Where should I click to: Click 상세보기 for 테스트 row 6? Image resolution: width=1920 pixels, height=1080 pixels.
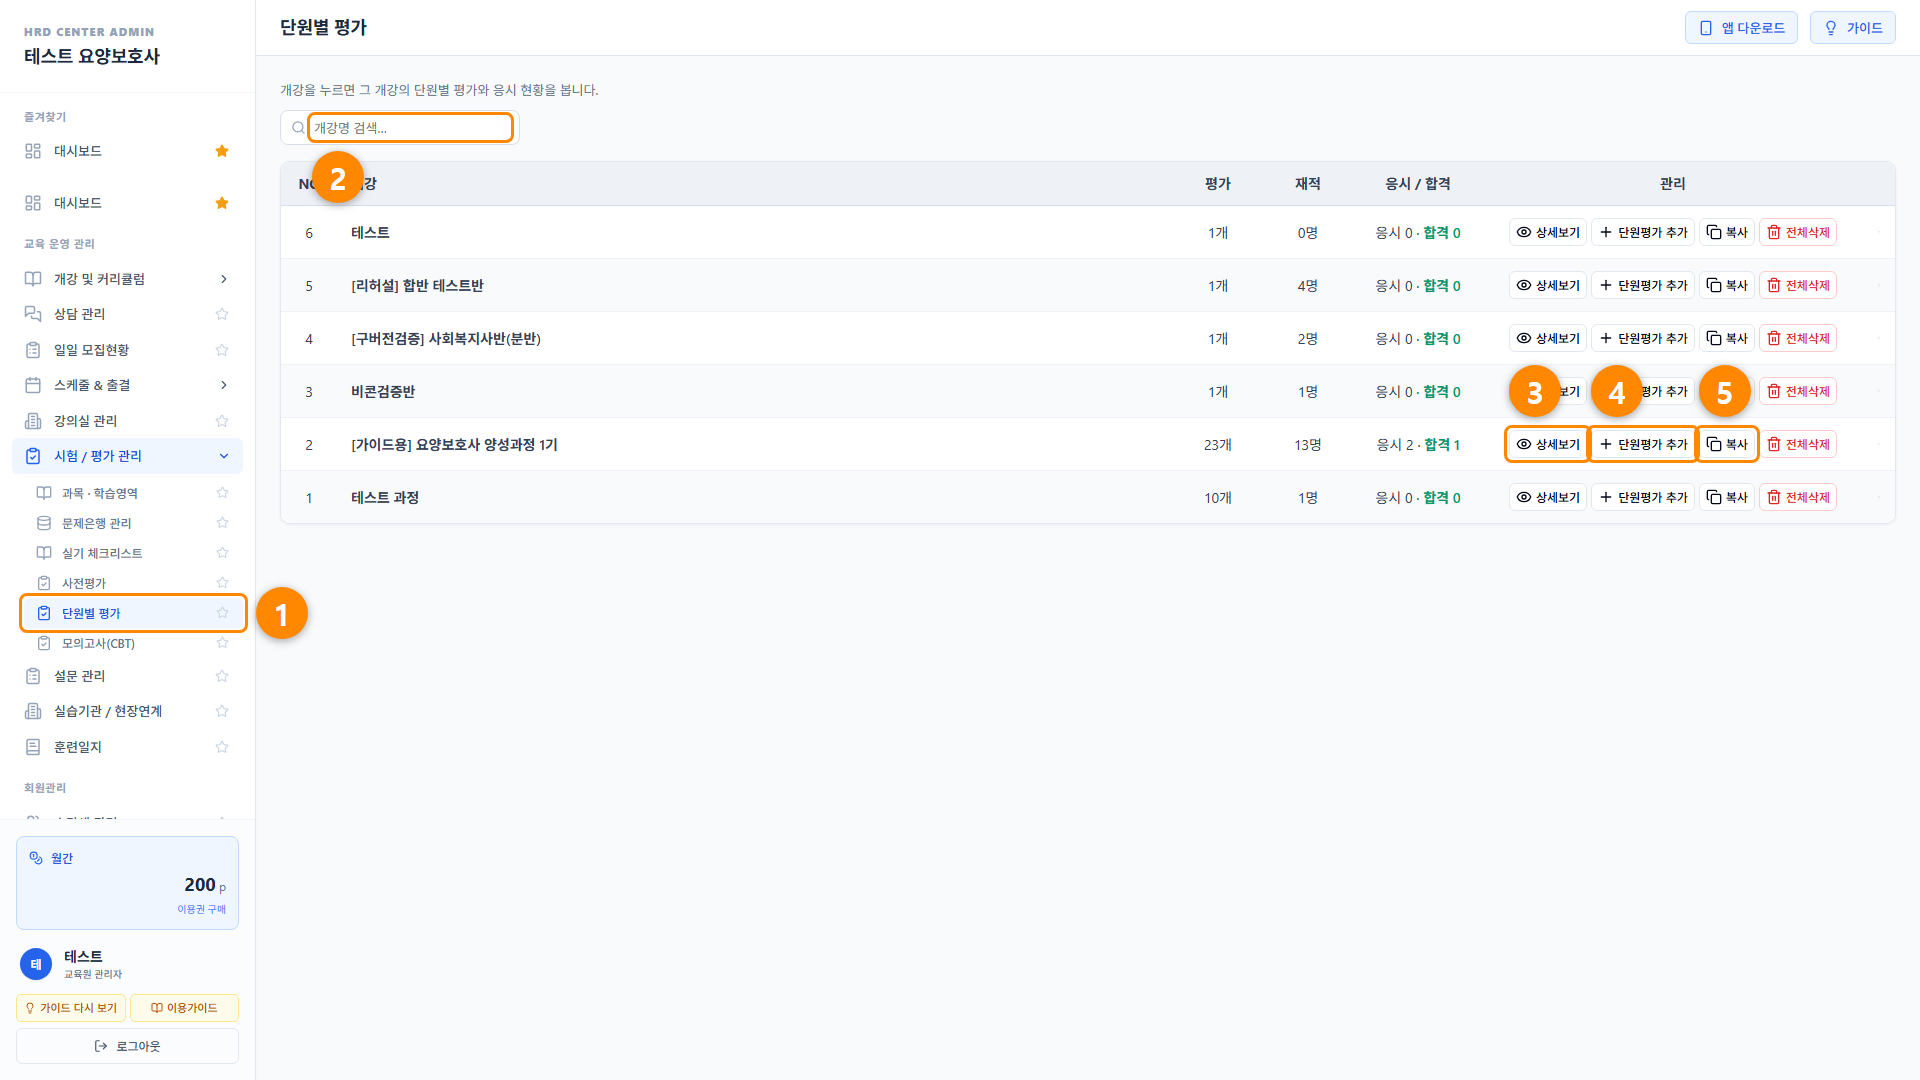click(x=1547, y=232)
